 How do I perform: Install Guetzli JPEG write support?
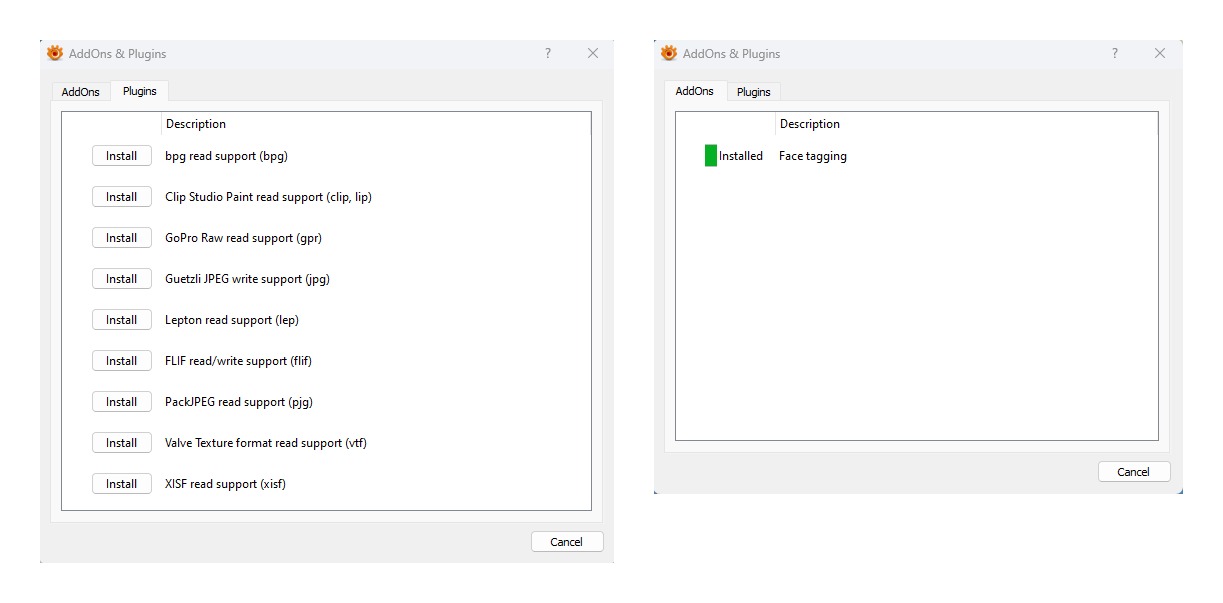(122, 279)
